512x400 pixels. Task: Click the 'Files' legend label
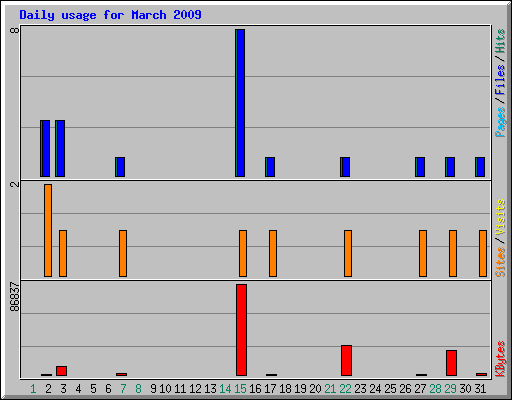tap(500, 79)
